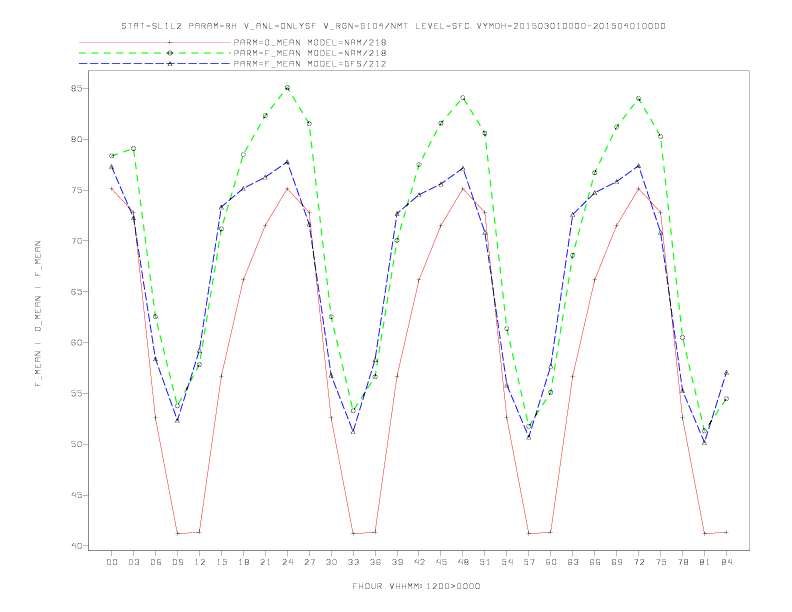Click x-axis forecast hour label 12
Image resolution: width=792 pixels, height=612 pixels.
tap(200, 562)
